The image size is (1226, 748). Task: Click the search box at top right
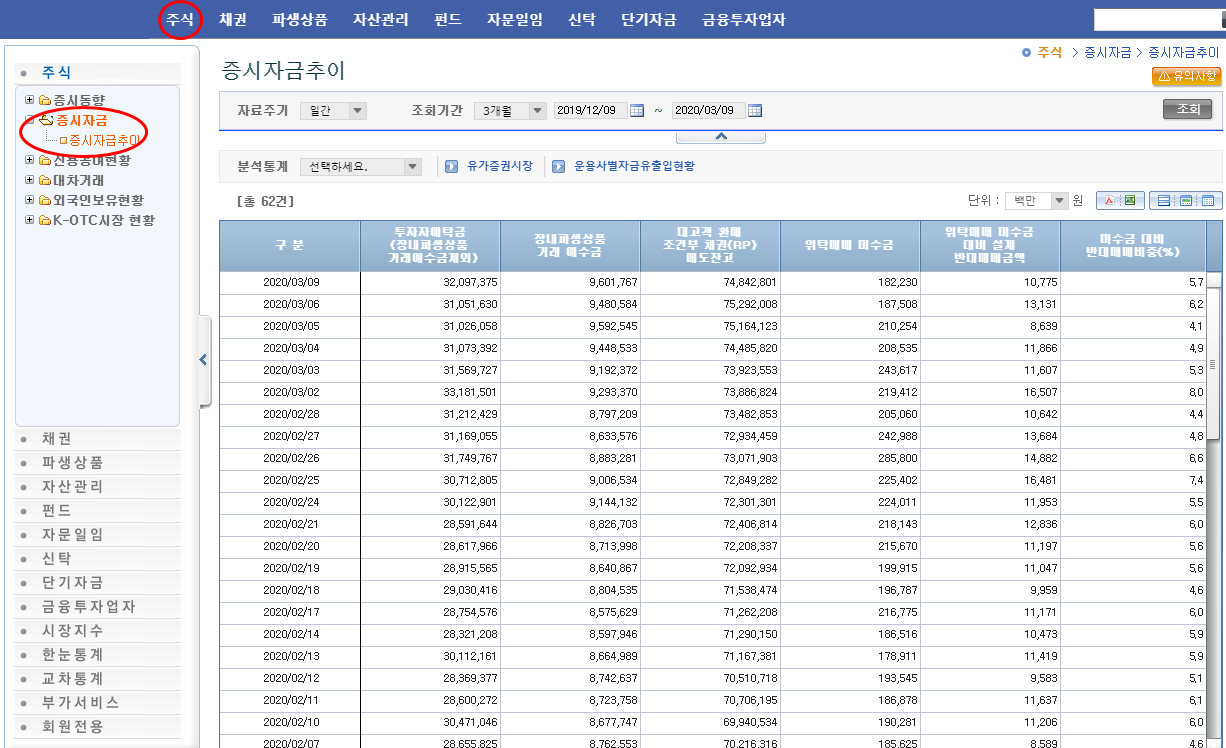1157,20
